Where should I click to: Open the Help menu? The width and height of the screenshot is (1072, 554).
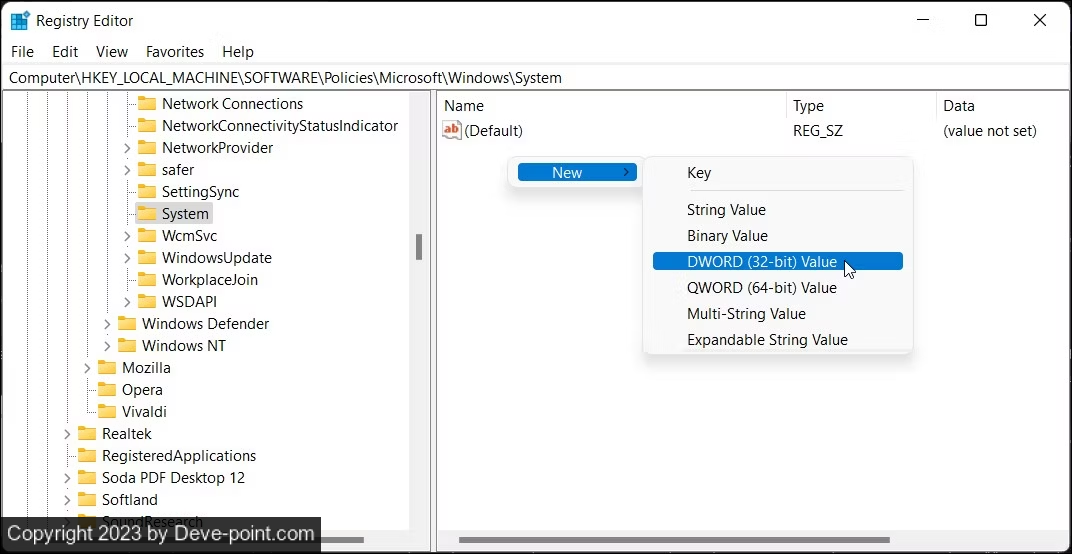(x=238, y=52)
